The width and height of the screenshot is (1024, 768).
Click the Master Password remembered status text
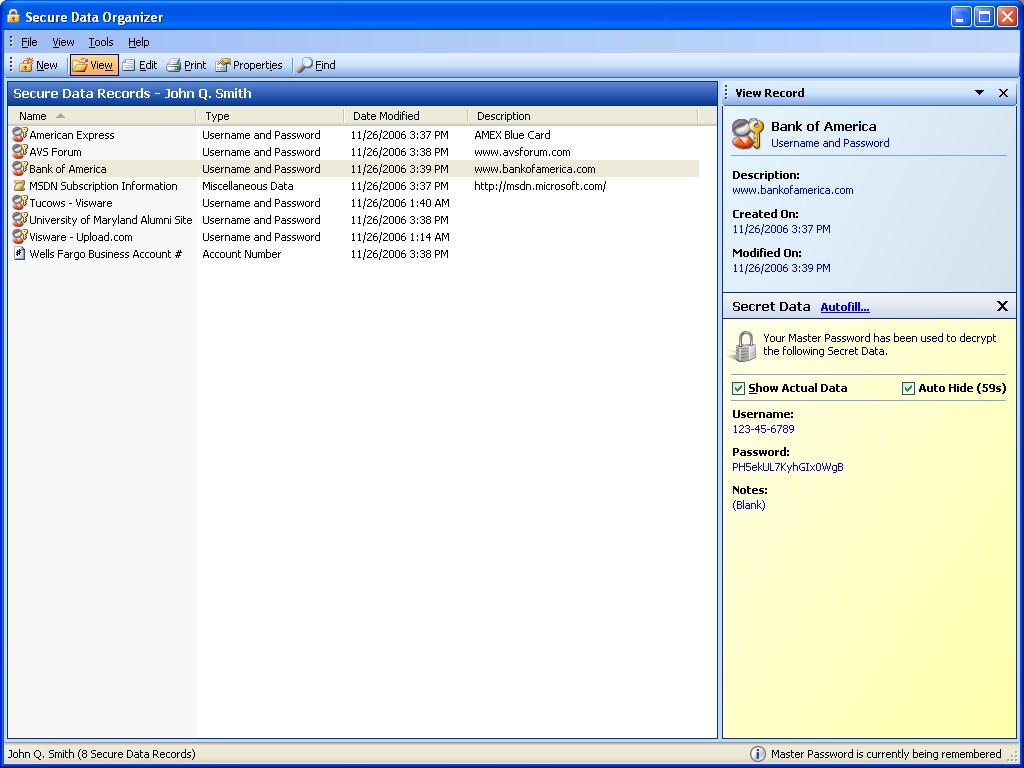coord(886,754)
